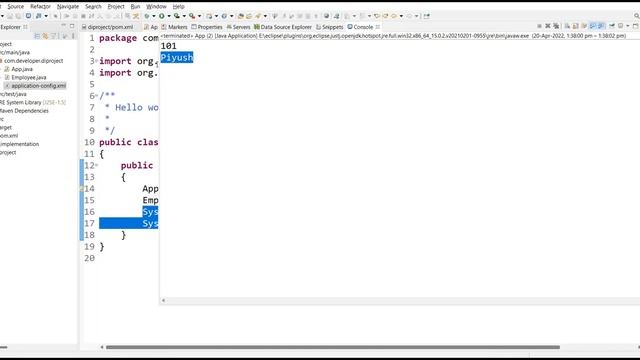640x360 pixels.
Task: Open the Source menu
Action: pyautogui.click(x=16, y=7)
